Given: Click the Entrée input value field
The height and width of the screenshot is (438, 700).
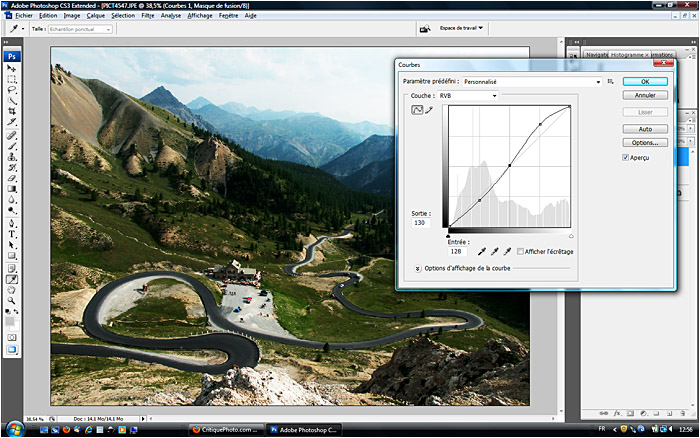Looking at the screenshot, I should coord(456,252).
